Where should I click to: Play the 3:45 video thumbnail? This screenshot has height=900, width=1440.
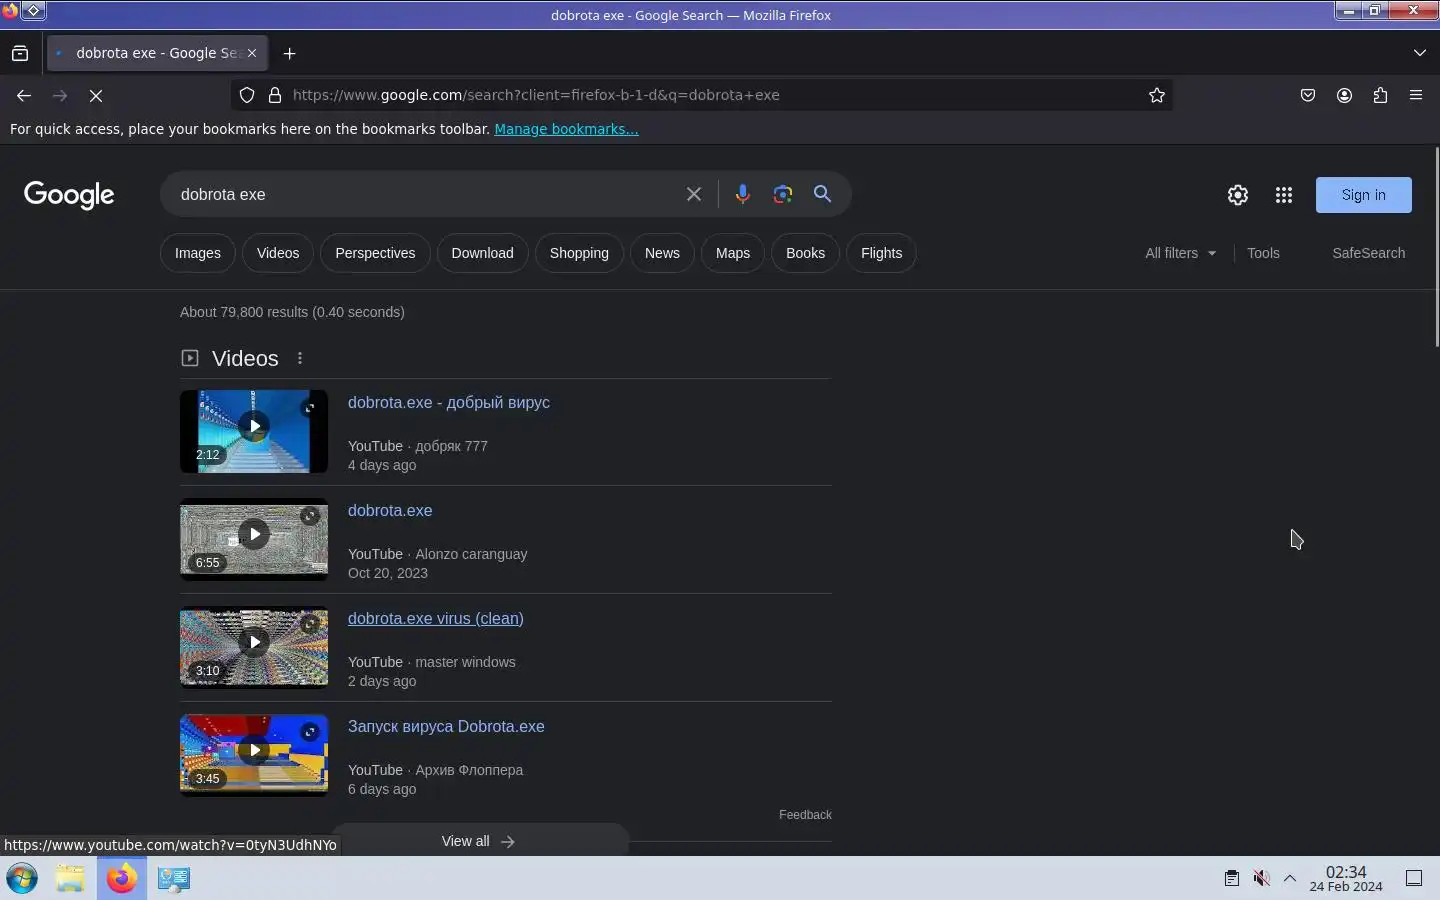coord(254,755)
